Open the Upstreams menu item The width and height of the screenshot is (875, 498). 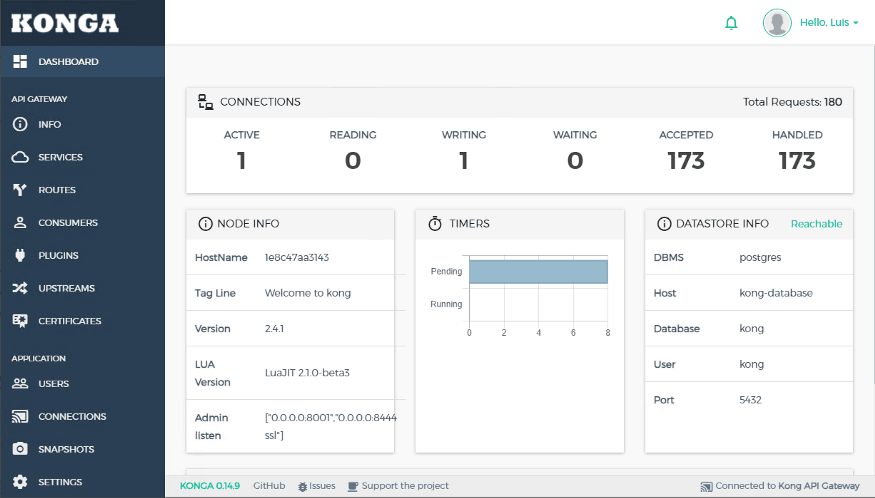coord(83,288)
